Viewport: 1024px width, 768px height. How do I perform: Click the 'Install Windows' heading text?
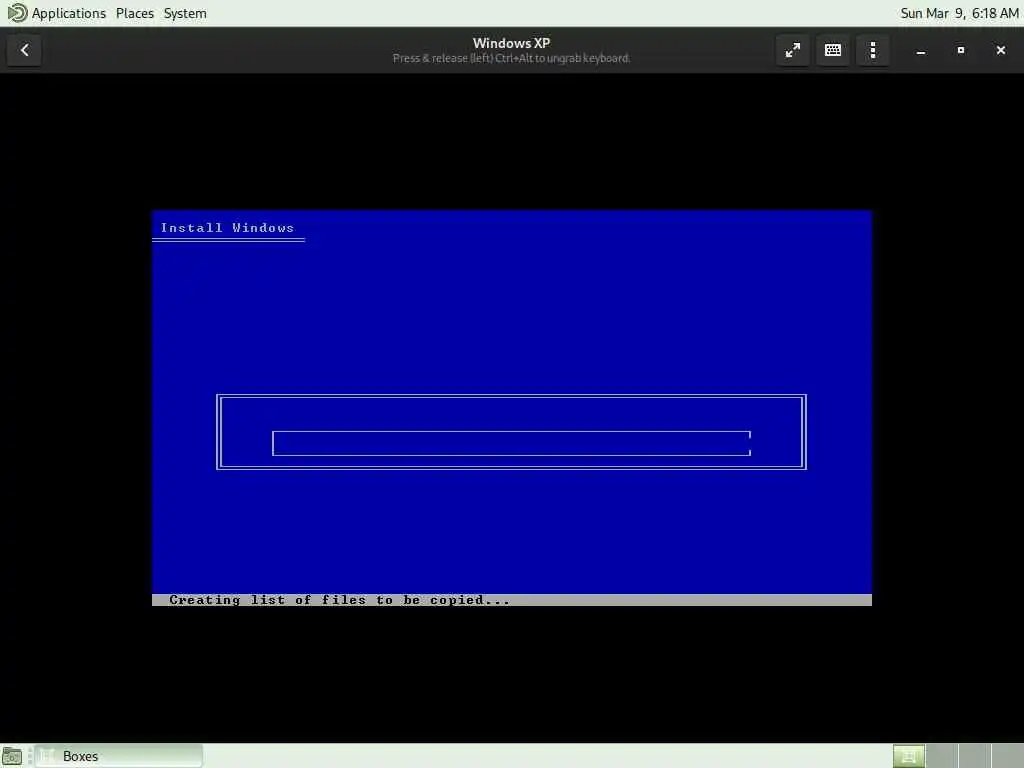pyautogui.click(x=227, y=228)
